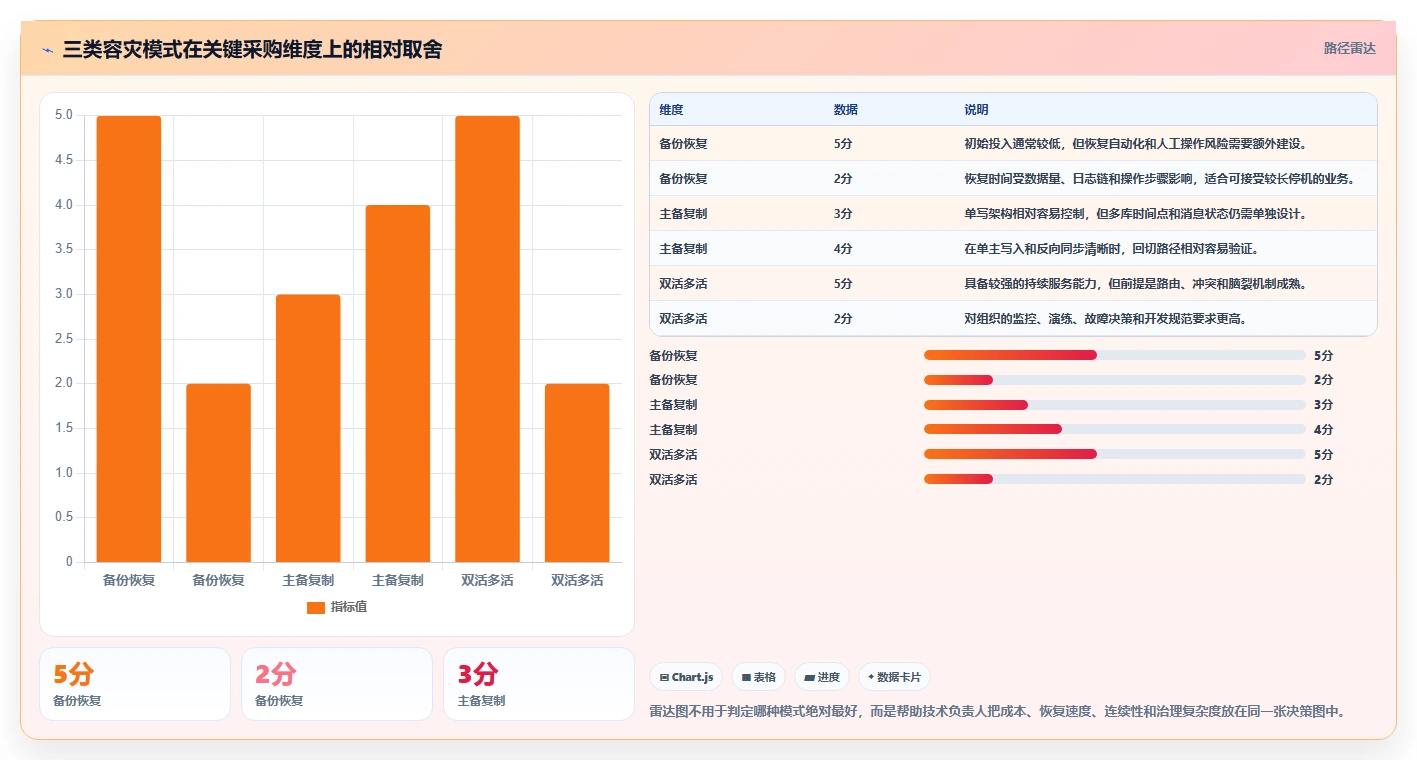This screenshot has height=760, width=1417.
Task: Click the 主备复制 chart bar reaching 4.0
Action: (397, 384)
